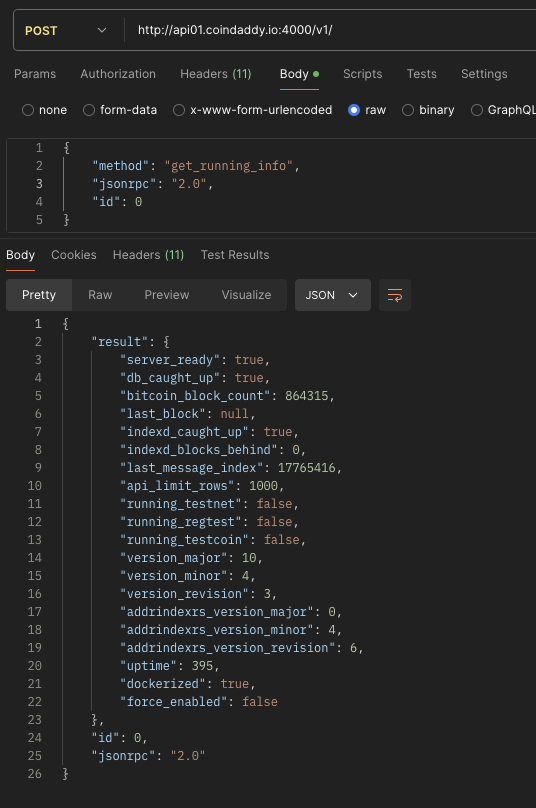
Task: Show the response Cookies tab
Action: click(x=74, y=255)
